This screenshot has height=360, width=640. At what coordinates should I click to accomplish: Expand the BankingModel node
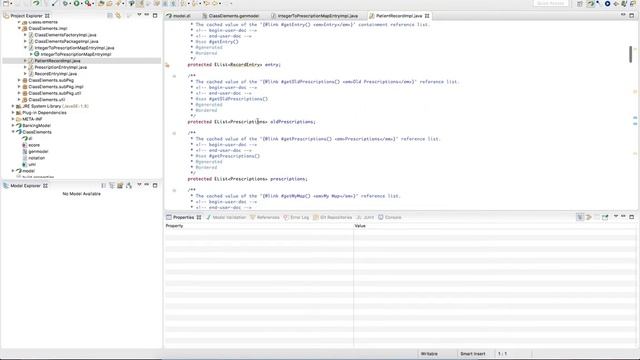point(13,126)
